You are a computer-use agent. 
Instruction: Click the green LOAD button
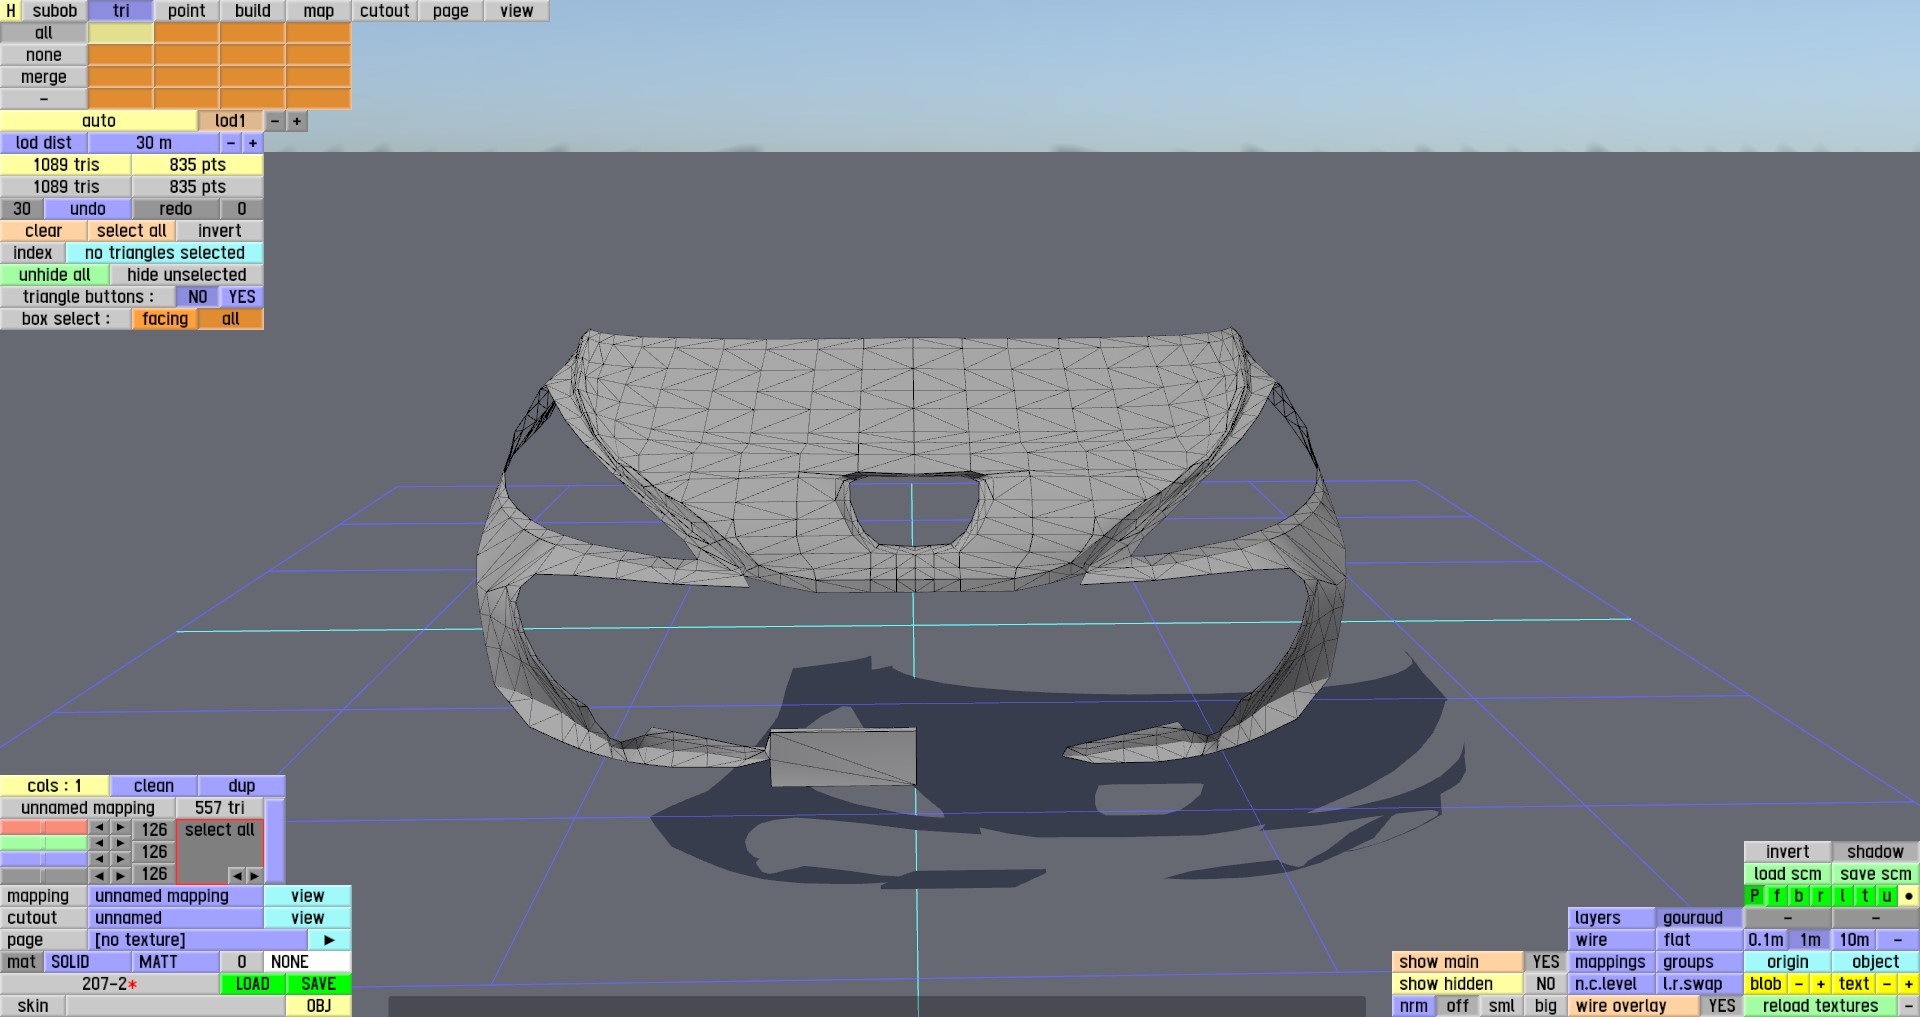click(253, 984)
